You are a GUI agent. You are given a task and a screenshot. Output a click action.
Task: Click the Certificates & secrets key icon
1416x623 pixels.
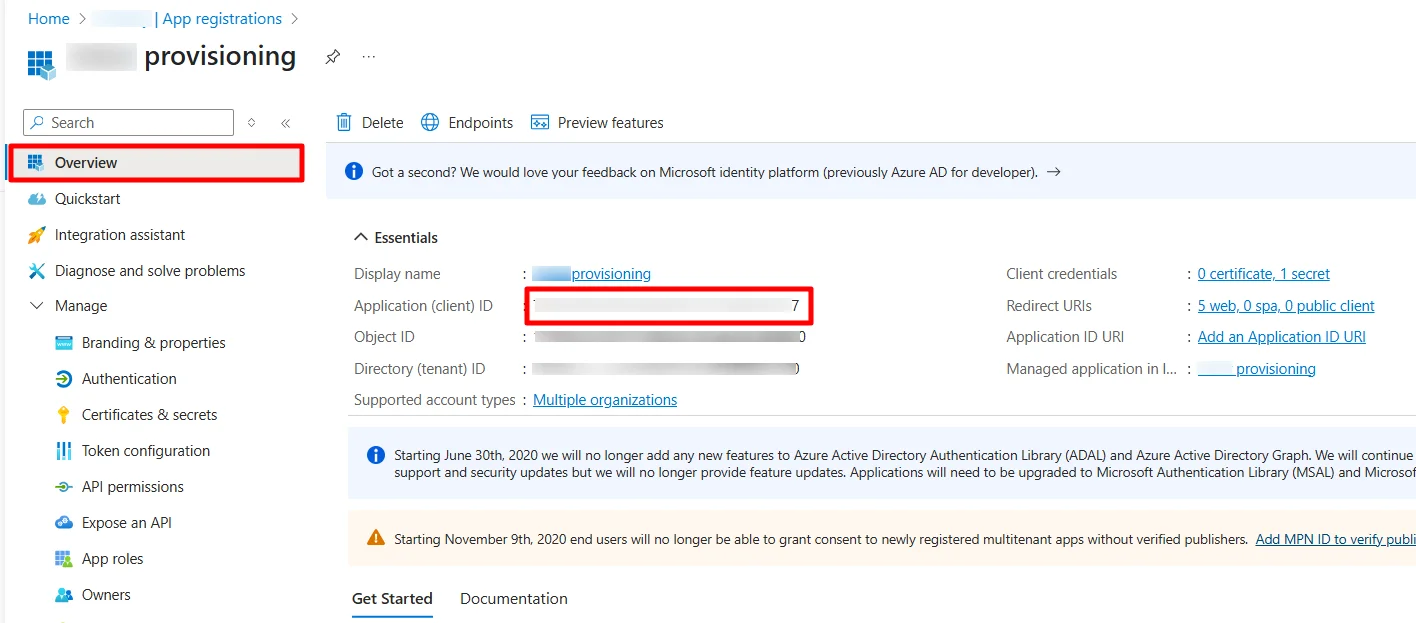point(62,414)
